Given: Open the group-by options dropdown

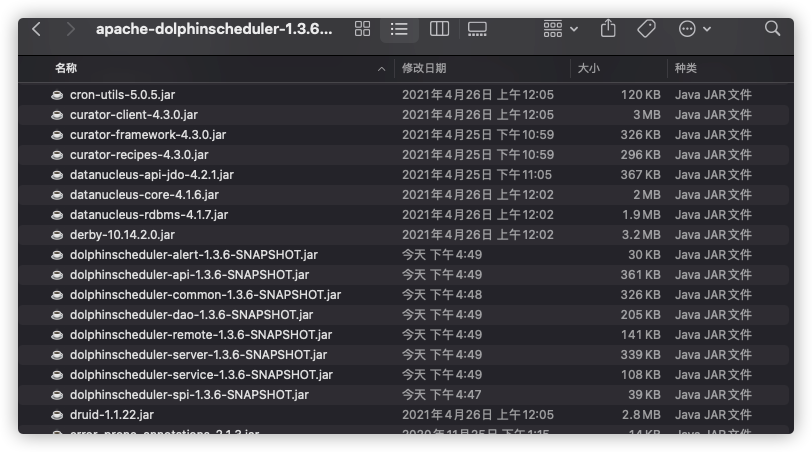Looking at the screenshot, I should point(560,29).
